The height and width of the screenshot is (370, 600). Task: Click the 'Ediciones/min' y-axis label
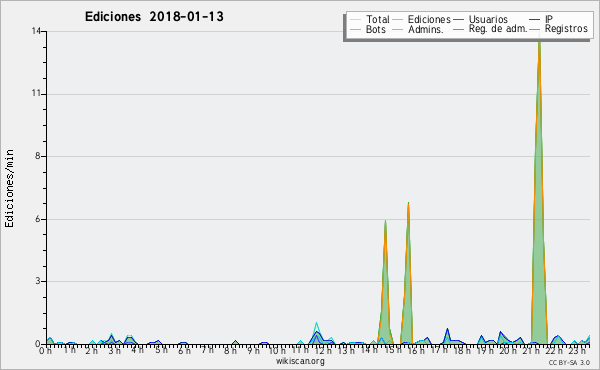point(9,189)
